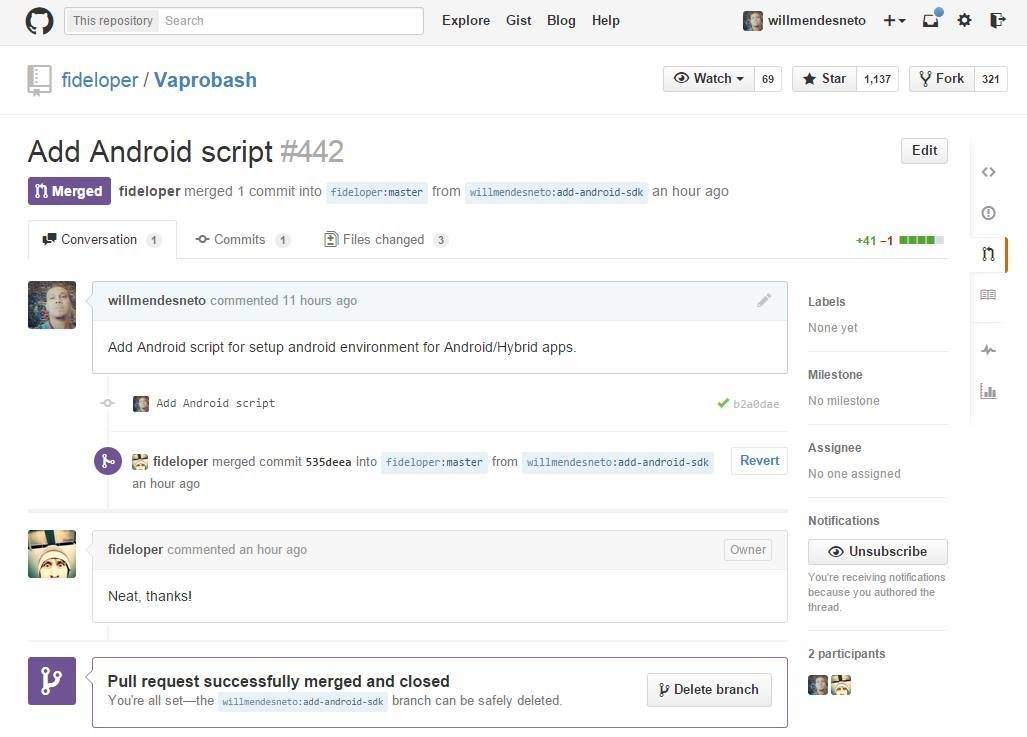The height and width of the screenshot is (737, 1027).
Task: View the 1,137 stargazers count
Action: 877,79
